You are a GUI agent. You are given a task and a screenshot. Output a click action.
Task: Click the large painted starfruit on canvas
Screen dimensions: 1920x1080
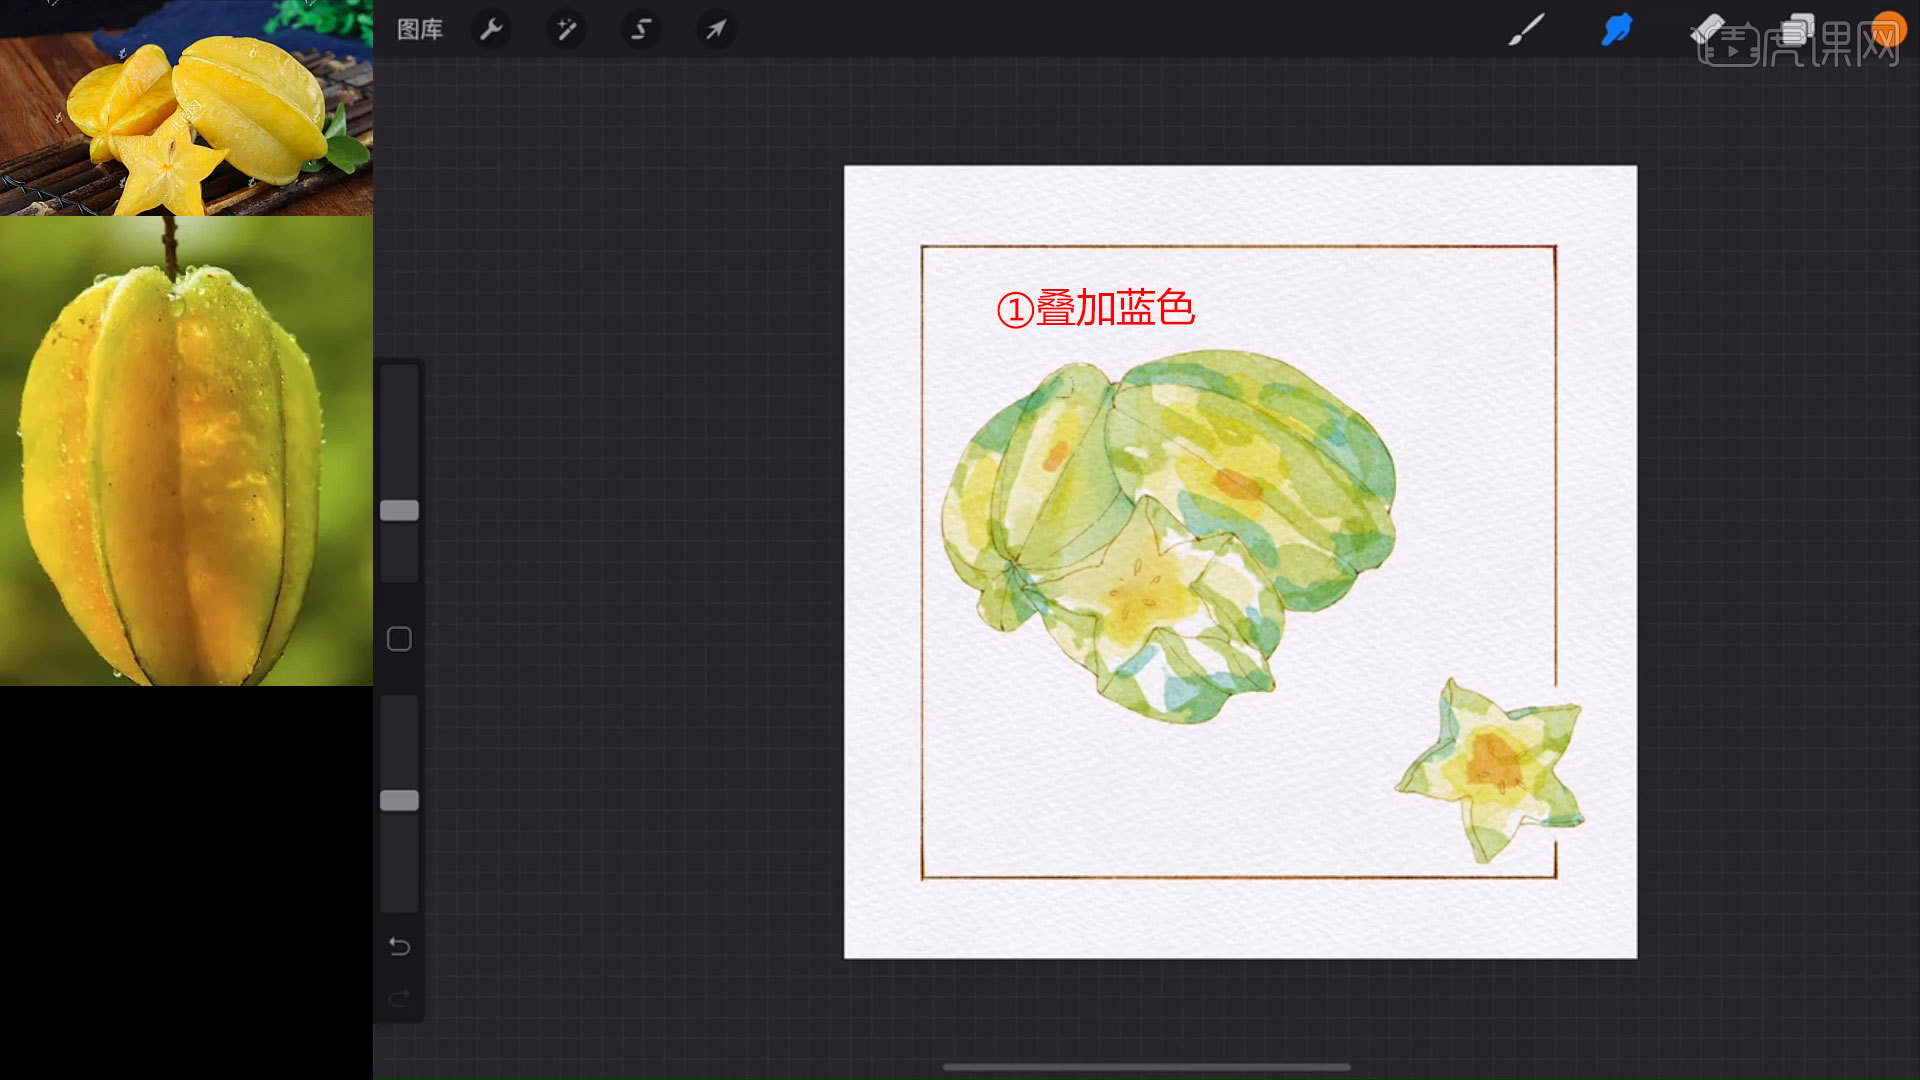[1168, 535]
